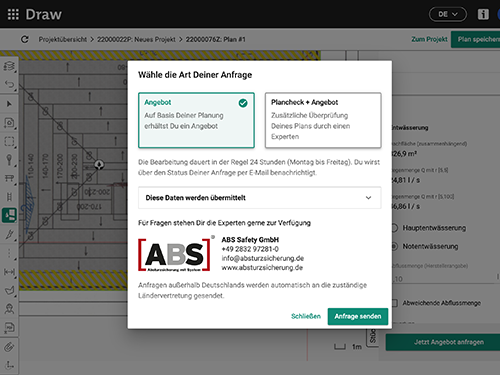Select the pointer selection tool
This screenshot has width=500, height=375.
(x=9, y=104)
